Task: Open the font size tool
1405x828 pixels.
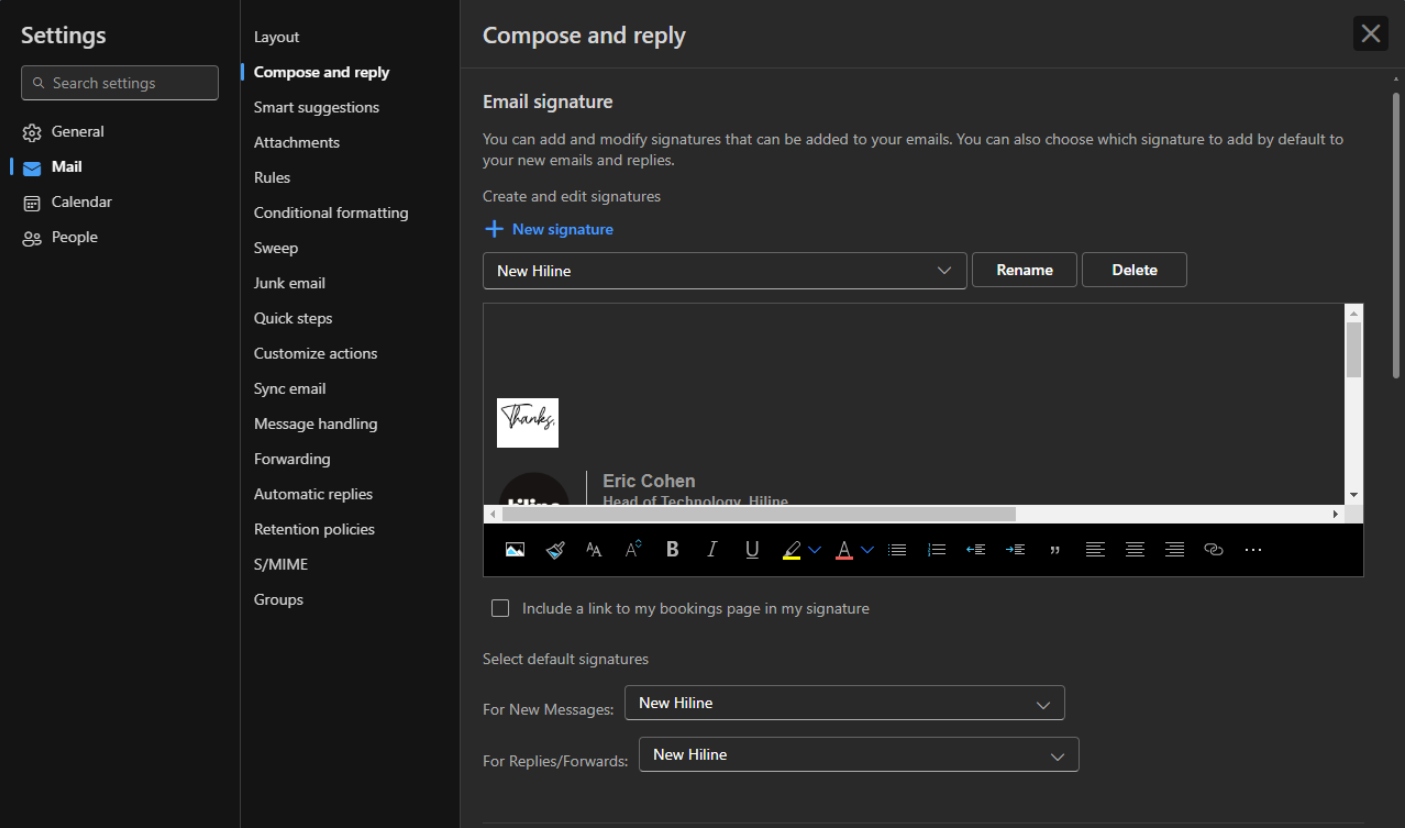Action: [594, 549]
